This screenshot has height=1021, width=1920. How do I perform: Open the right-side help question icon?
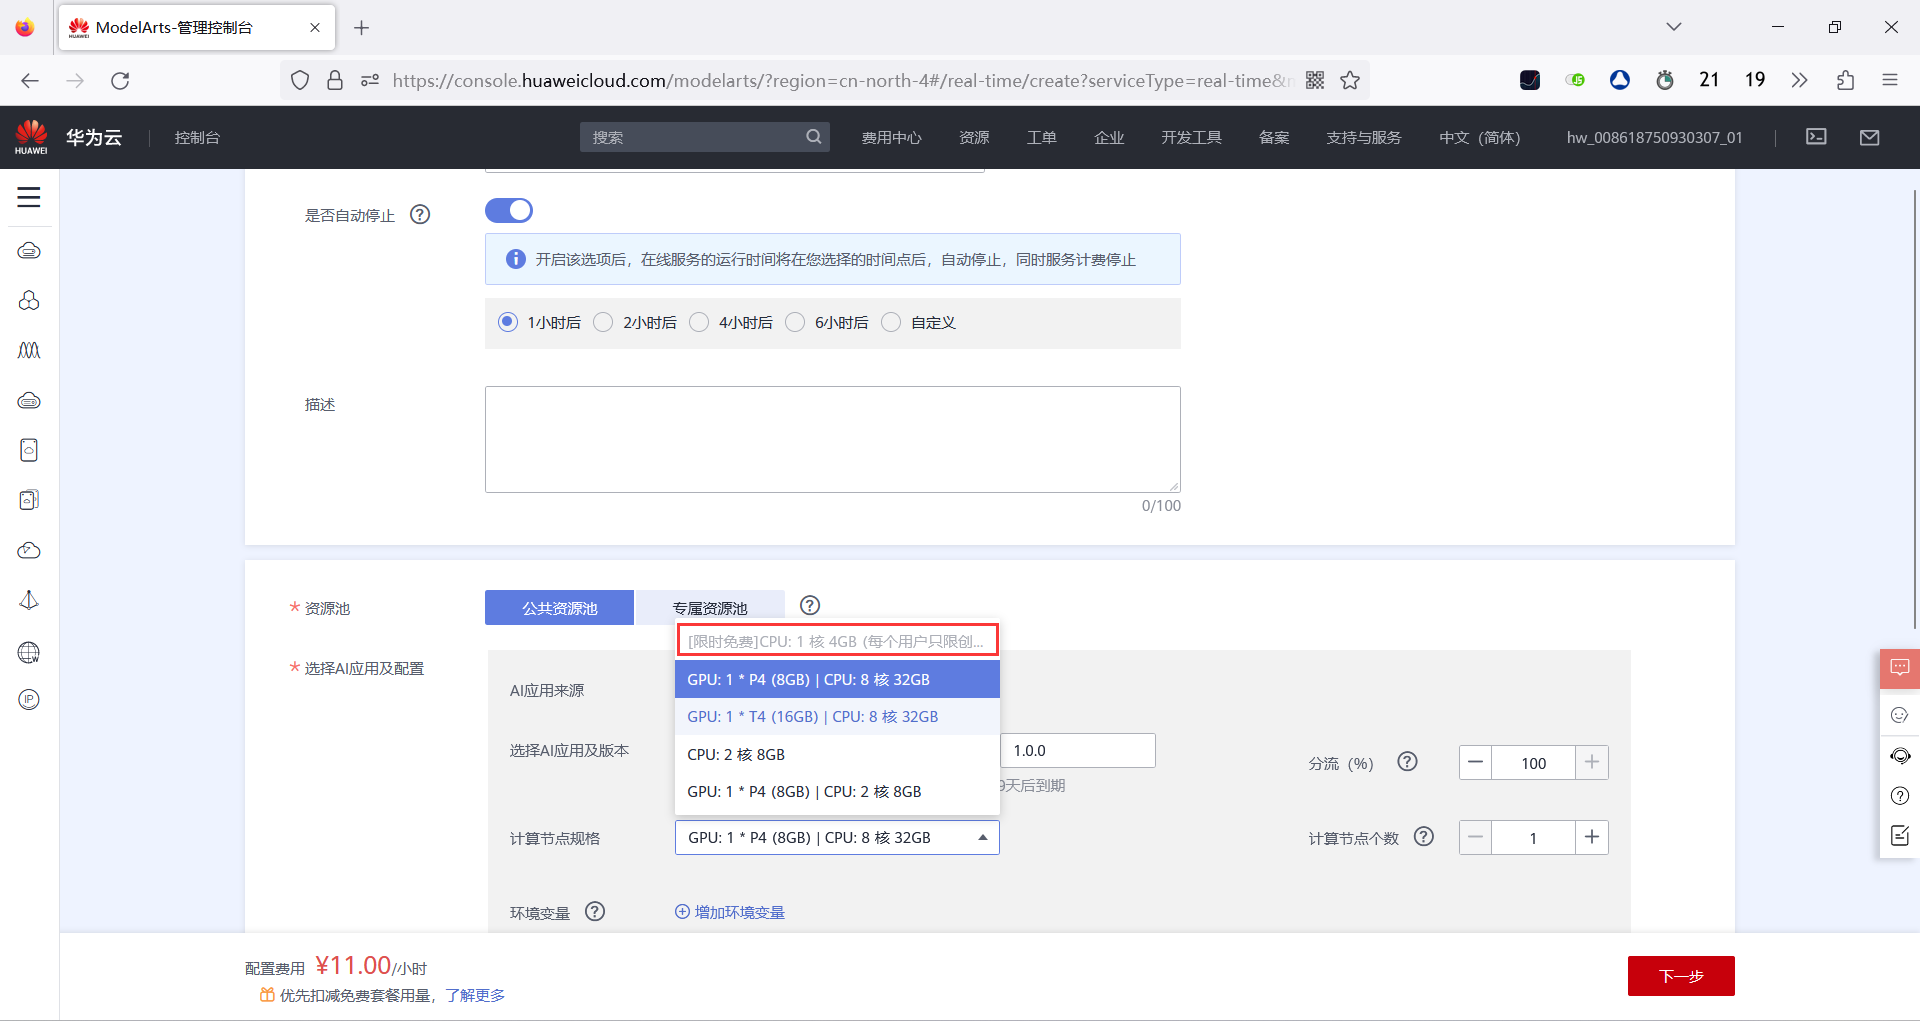tap(1900, 796)
